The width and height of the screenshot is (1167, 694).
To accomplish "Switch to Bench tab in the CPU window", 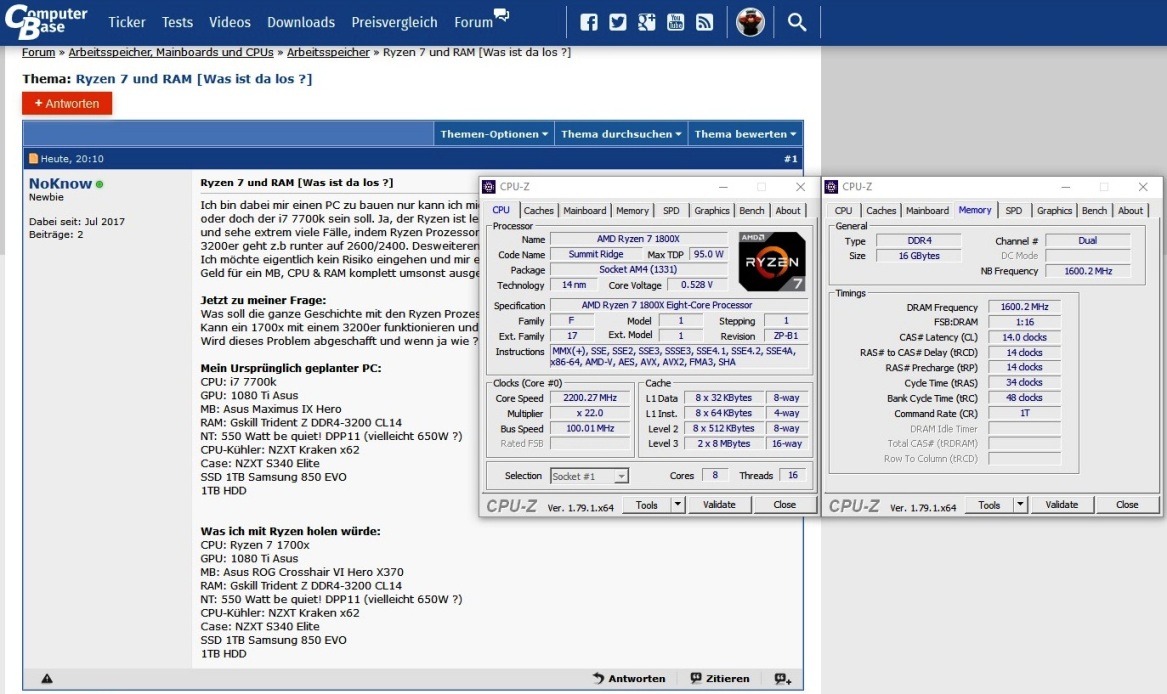I will click(x=752, y=211).
